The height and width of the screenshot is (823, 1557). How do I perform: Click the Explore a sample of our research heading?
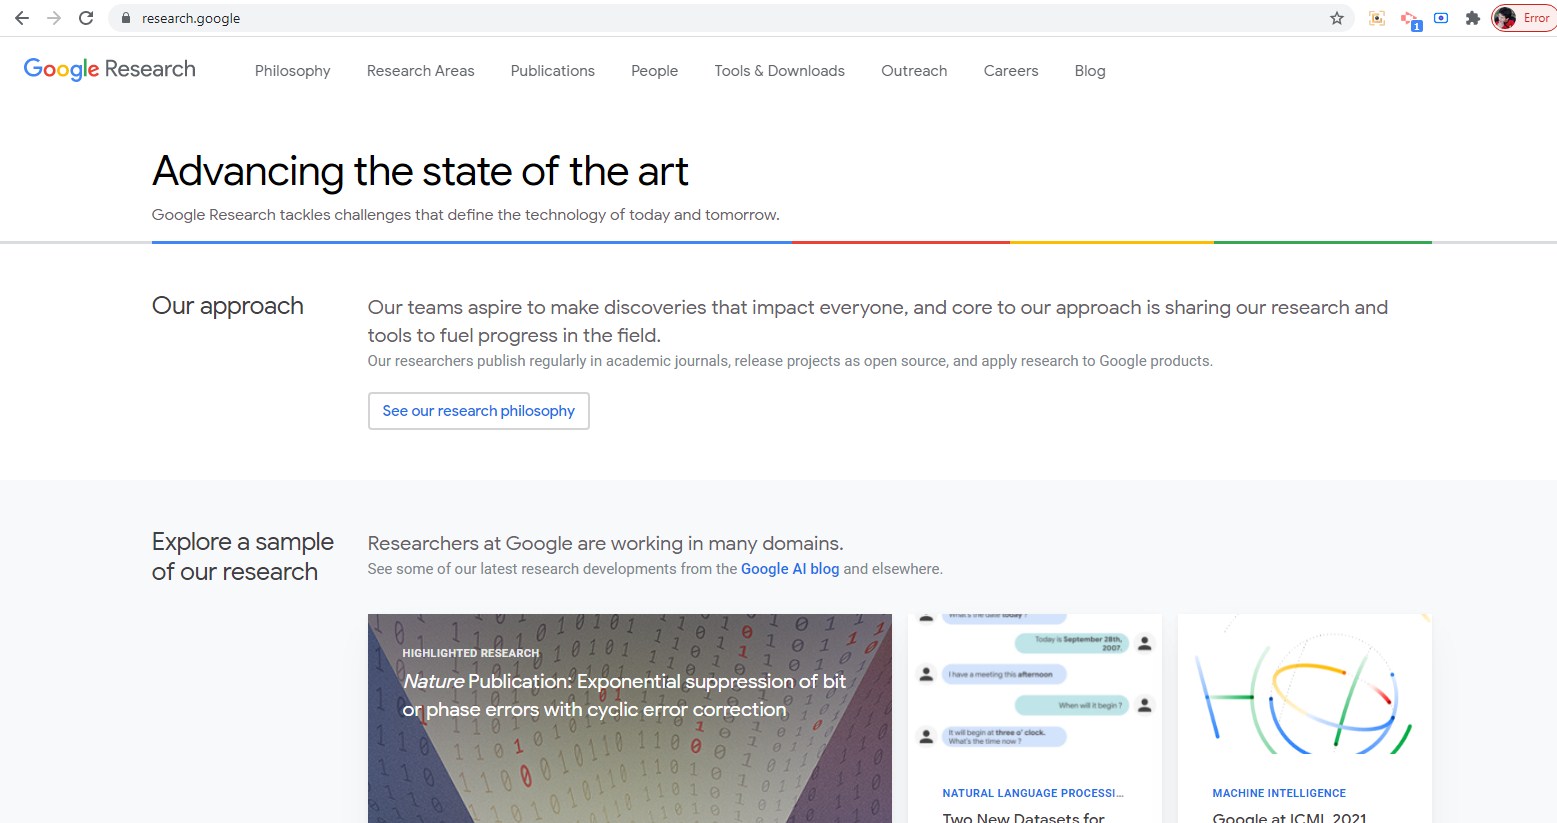243,556
